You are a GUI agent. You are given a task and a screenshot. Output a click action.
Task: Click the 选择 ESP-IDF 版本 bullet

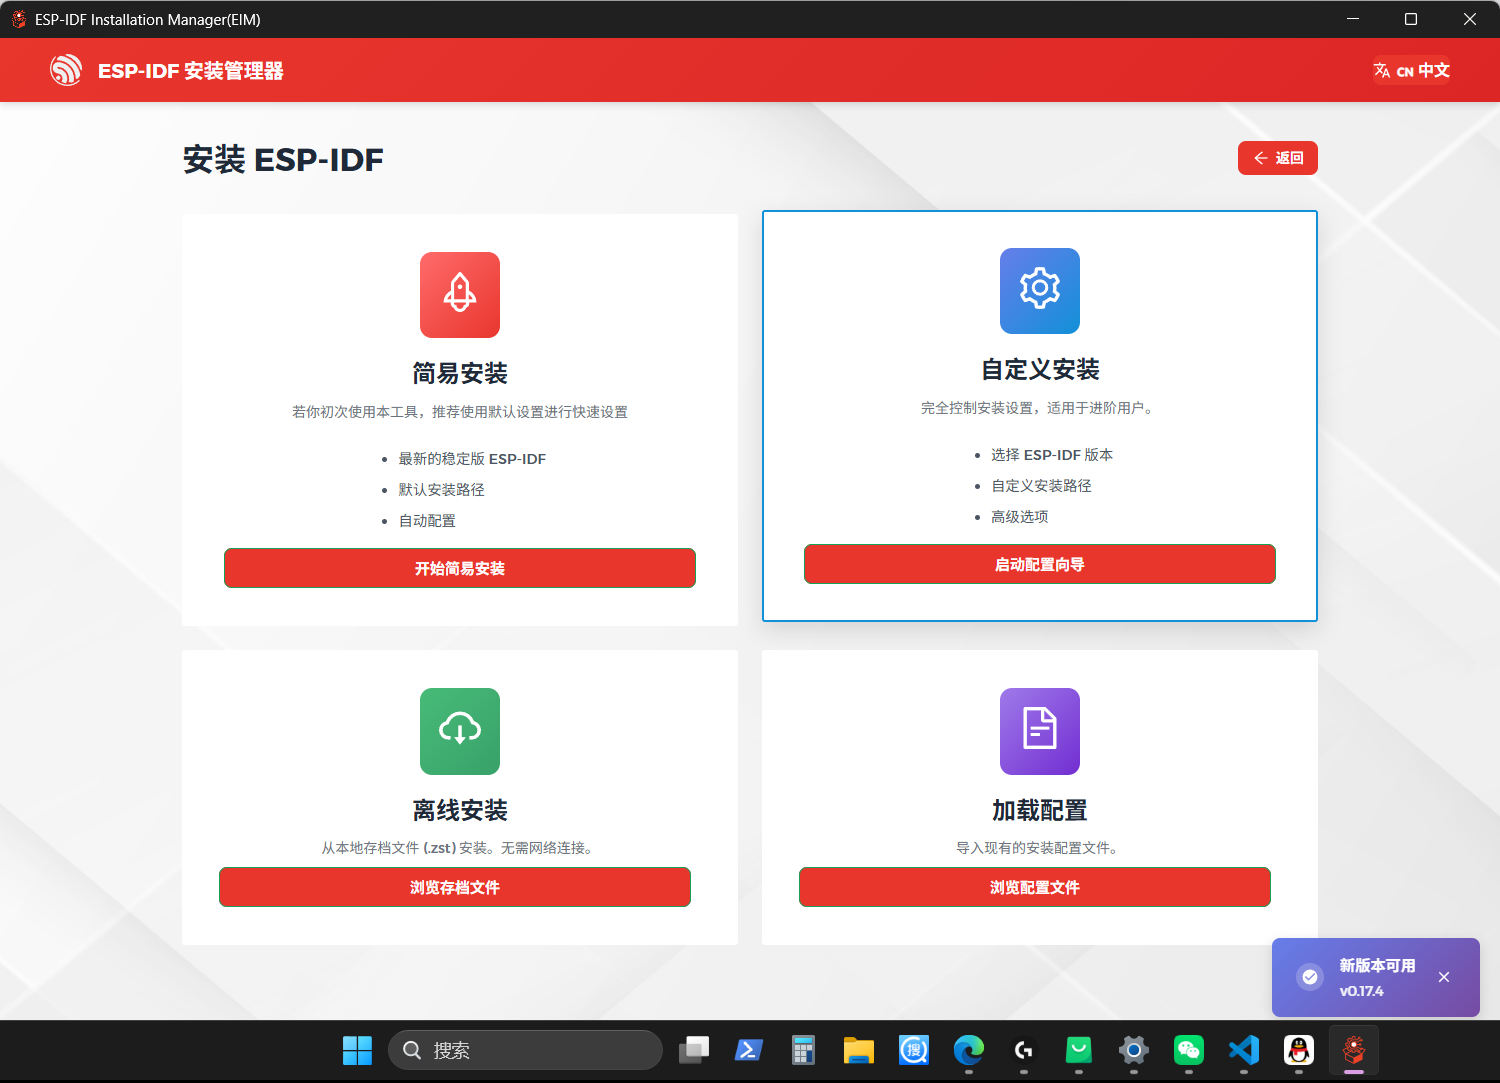pyautogui.click(x=1052, y=455)
